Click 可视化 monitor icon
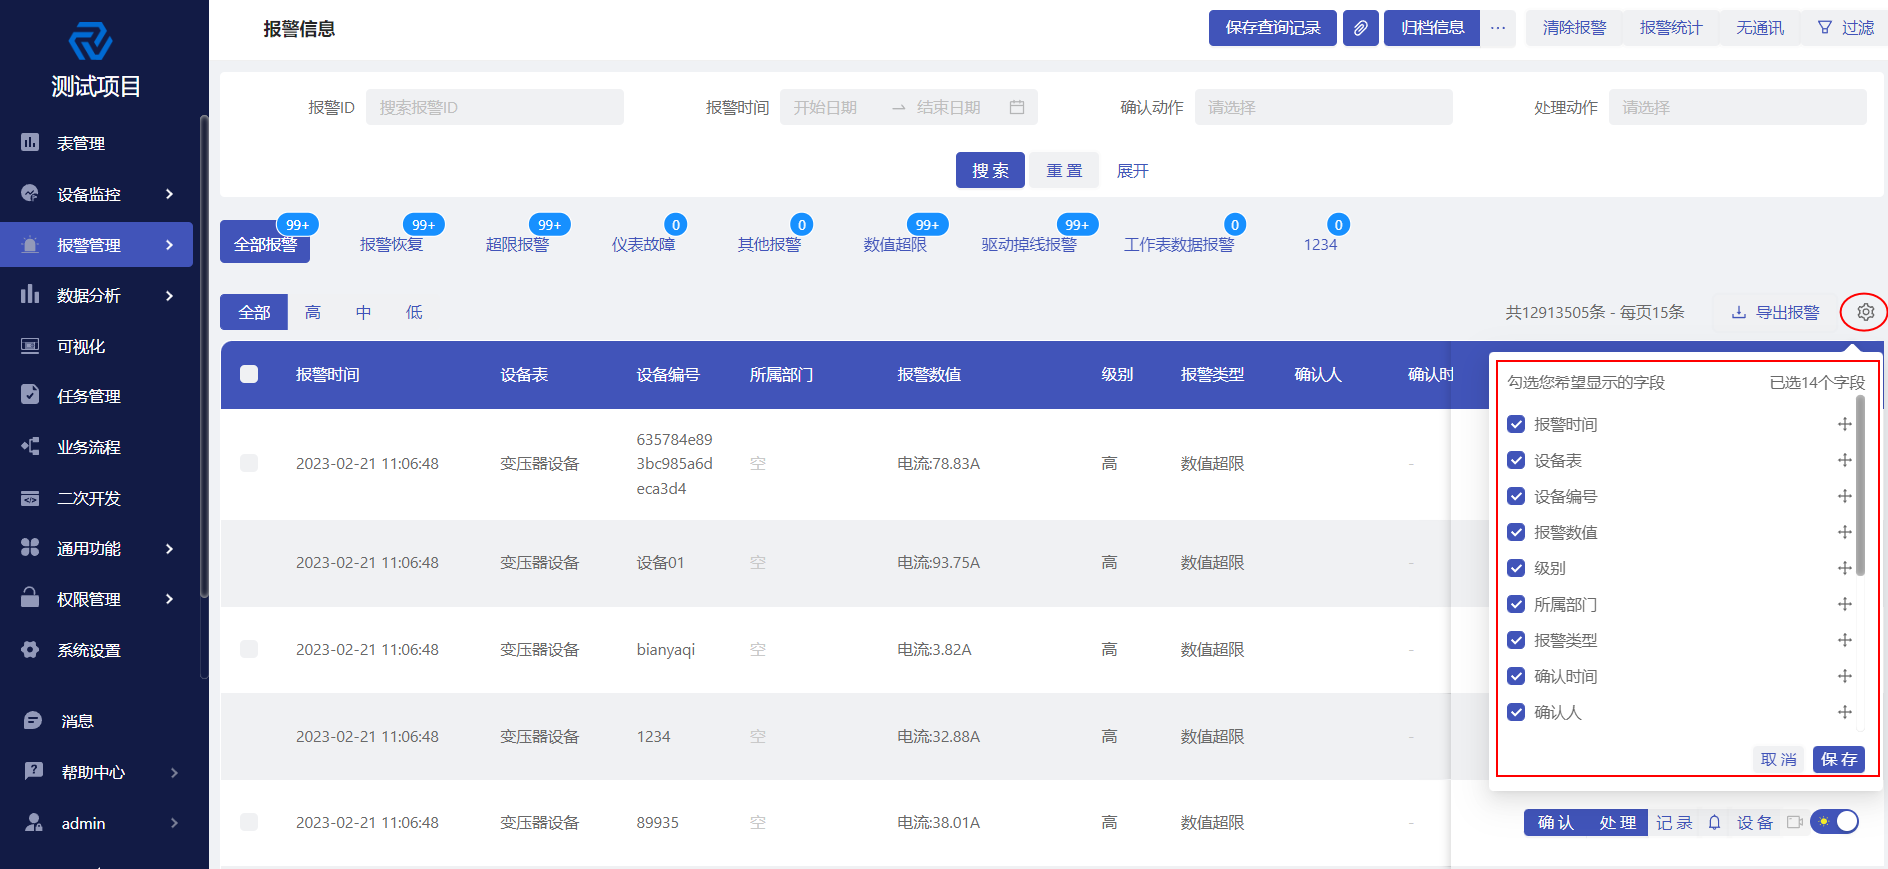The height and width of the screenshot is (869, 1888). 30,346
